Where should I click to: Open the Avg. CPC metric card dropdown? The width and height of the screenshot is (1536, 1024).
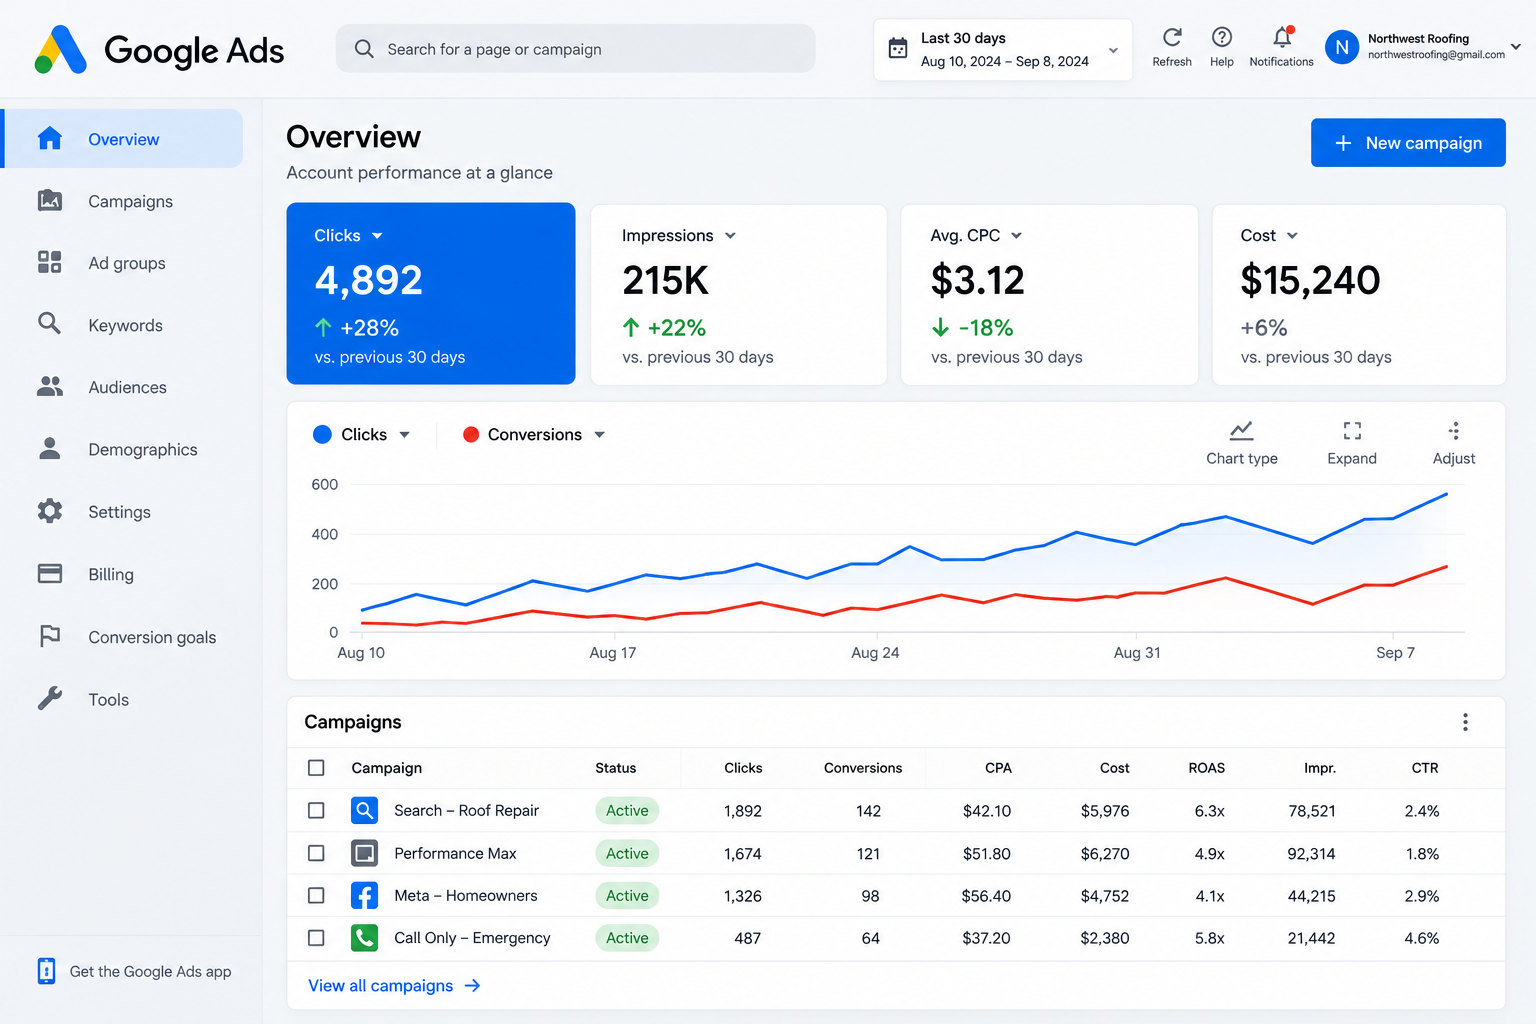coord(1016,236)
